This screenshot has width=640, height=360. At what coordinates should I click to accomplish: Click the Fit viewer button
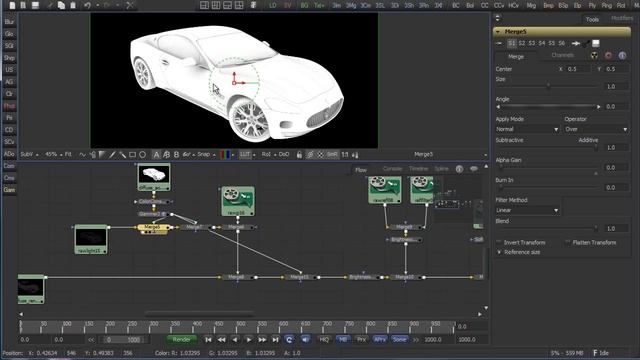tap(68, 155)
